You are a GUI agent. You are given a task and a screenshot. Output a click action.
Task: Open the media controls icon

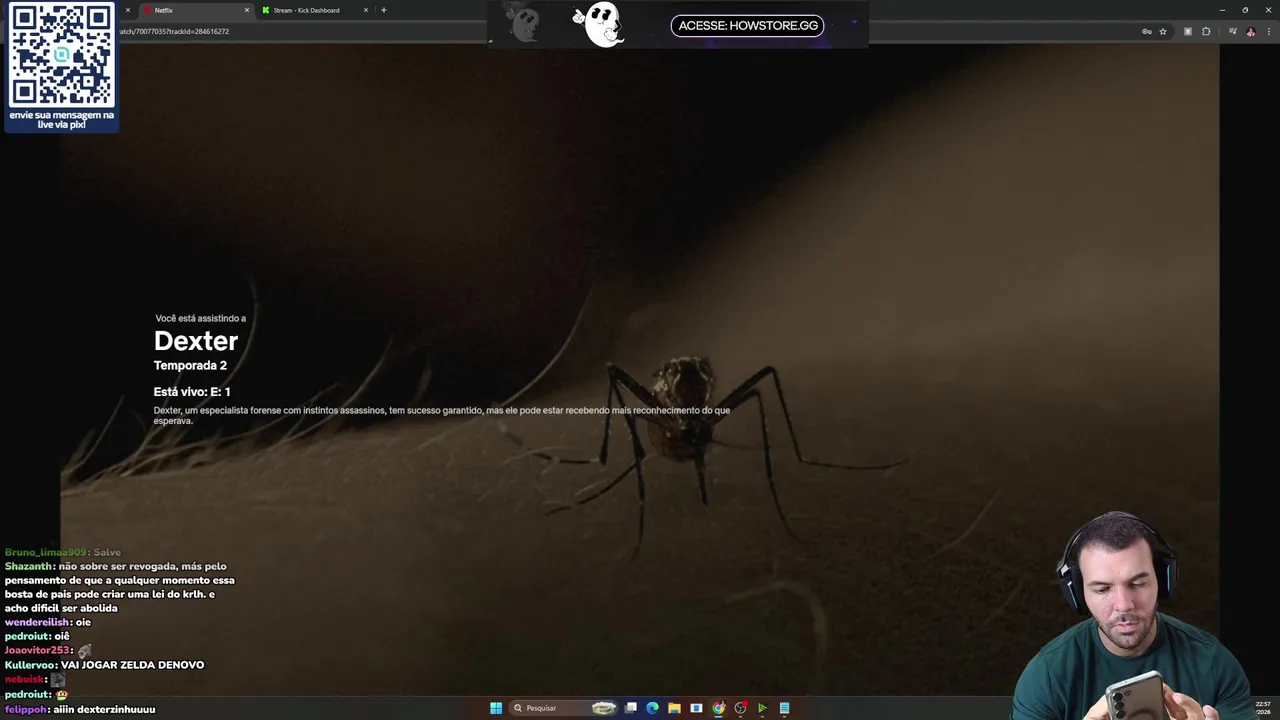(1233, 31)
